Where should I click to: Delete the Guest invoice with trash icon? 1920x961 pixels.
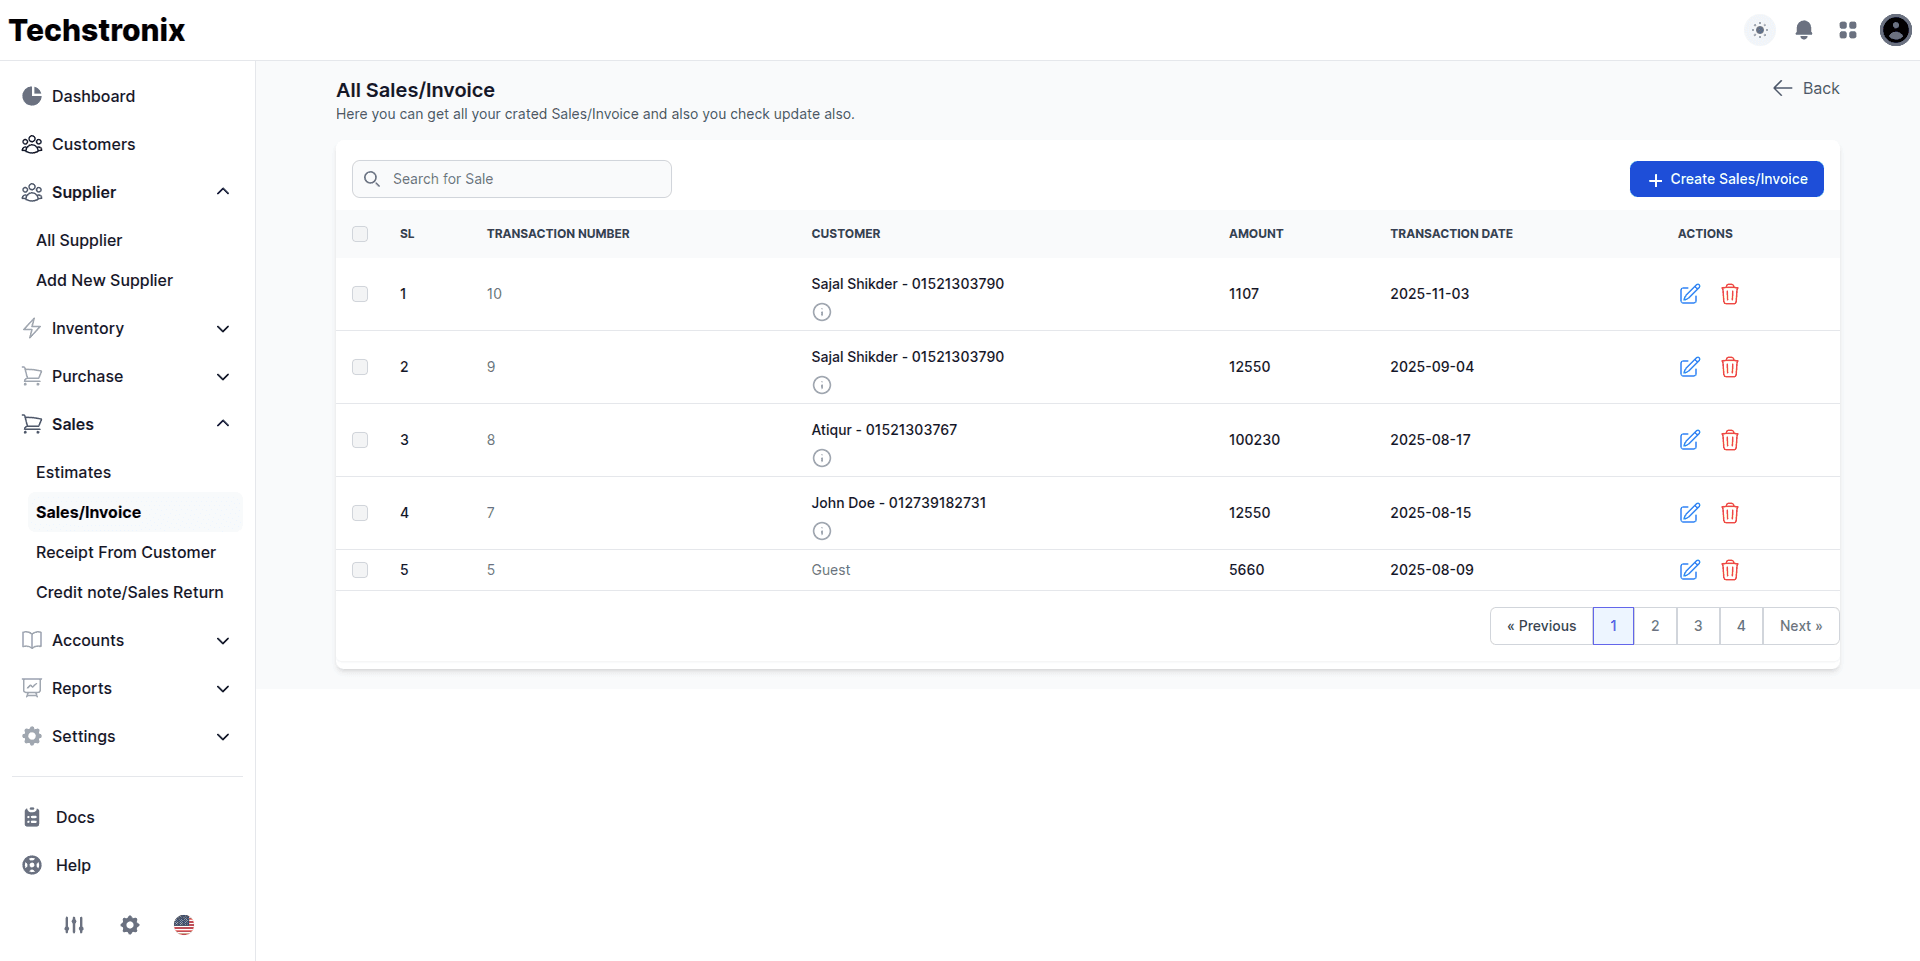pyautogui.click(x=1730, y=570)
